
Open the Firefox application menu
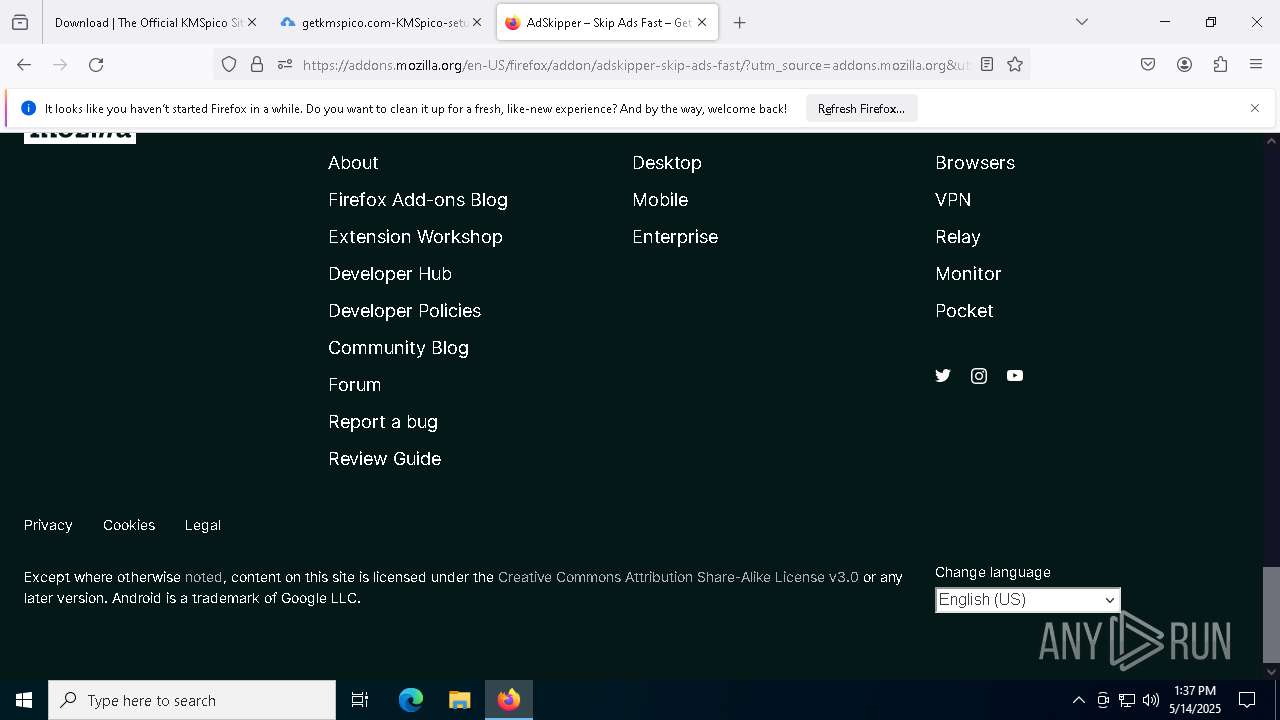[1256, 65]
